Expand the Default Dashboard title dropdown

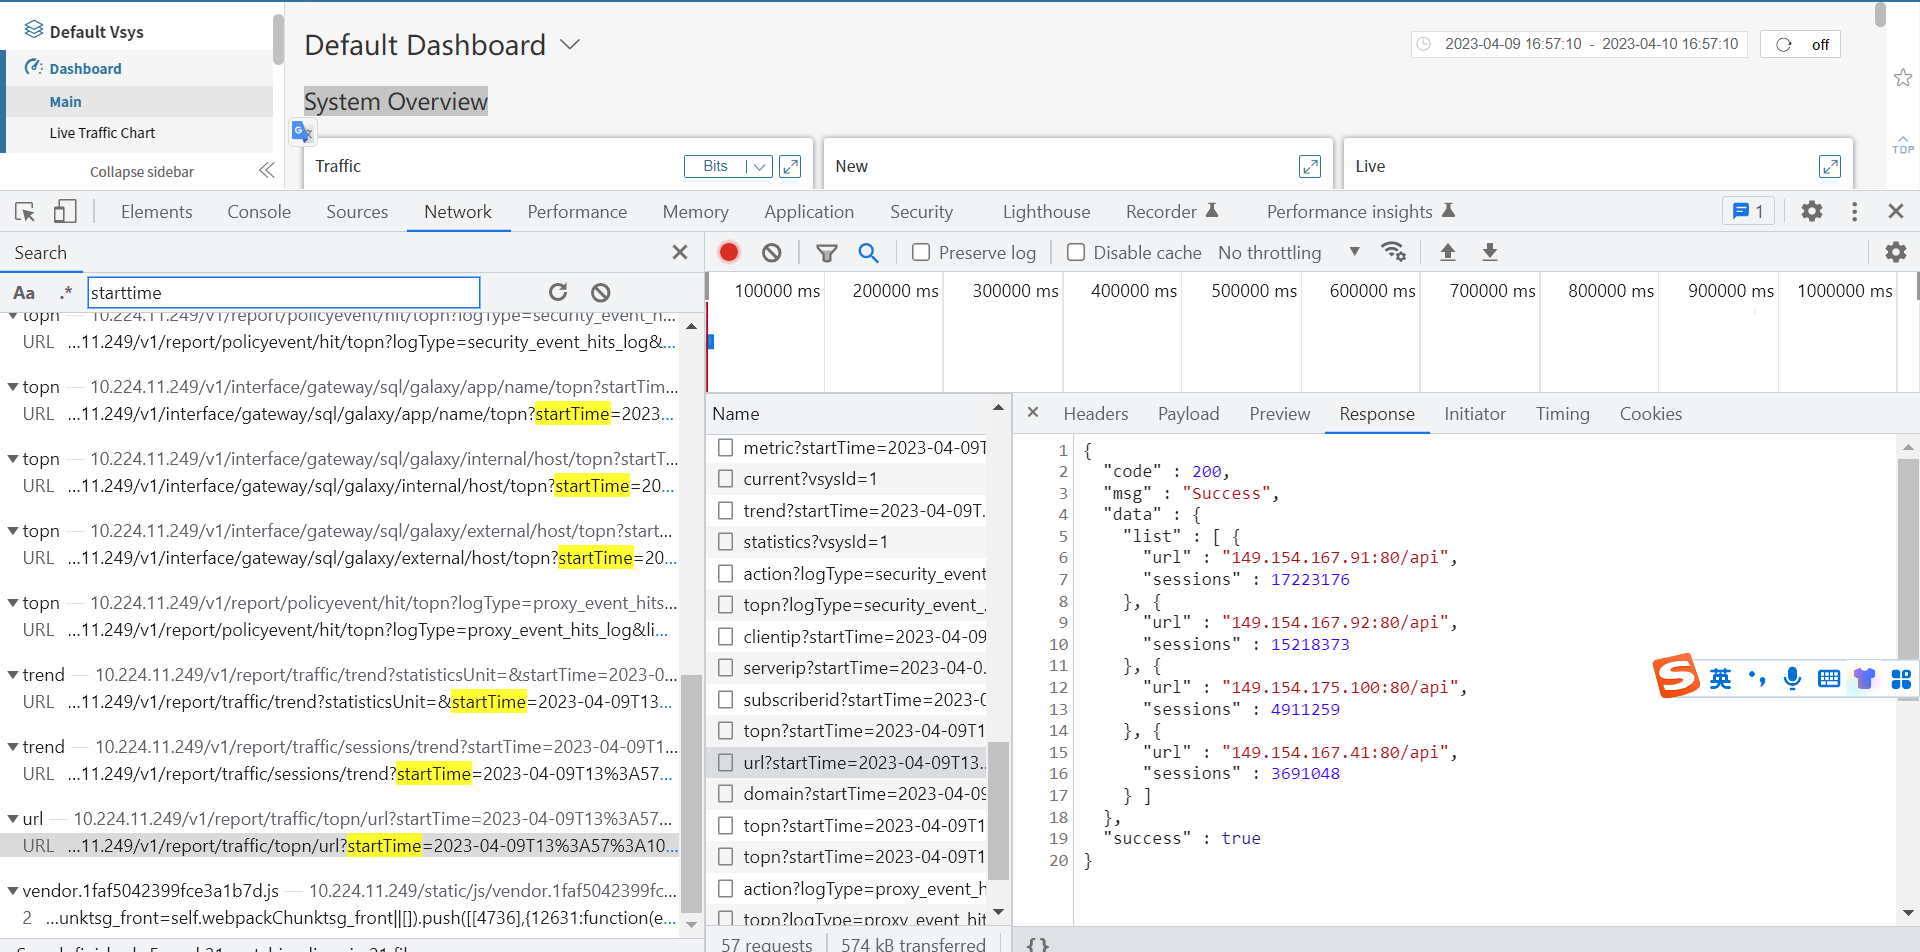[570, 45]
